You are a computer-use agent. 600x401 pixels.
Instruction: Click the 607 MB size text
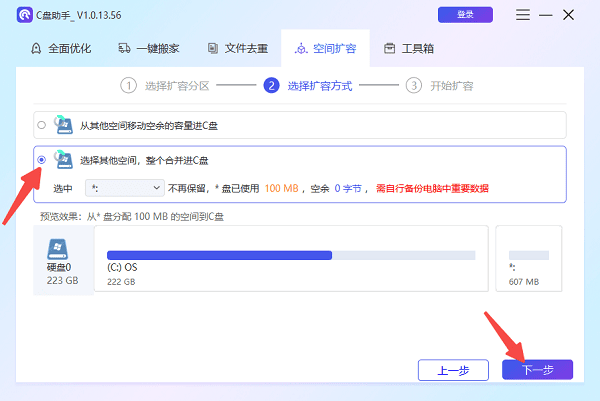point(524,282)
